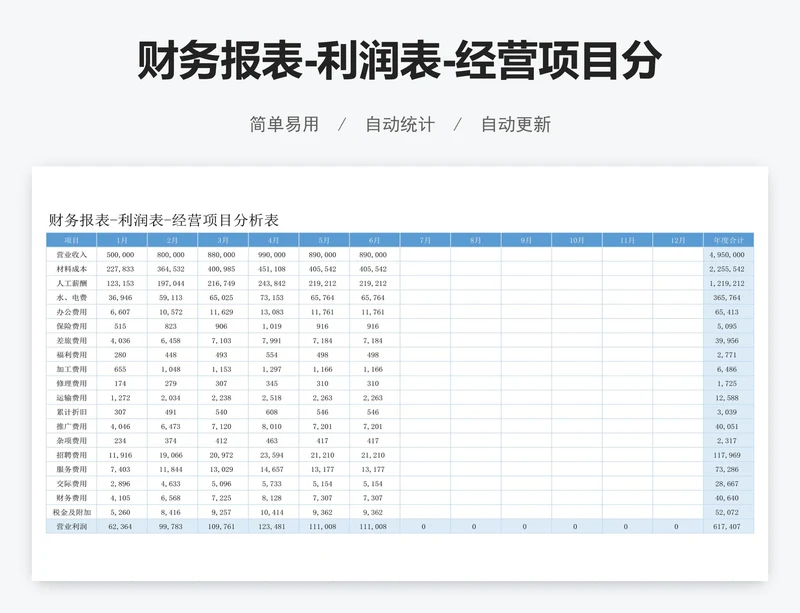This screenshot has height=613, width=800.
Task: Select March utilities cell 65,025
Action: [221, 298]
